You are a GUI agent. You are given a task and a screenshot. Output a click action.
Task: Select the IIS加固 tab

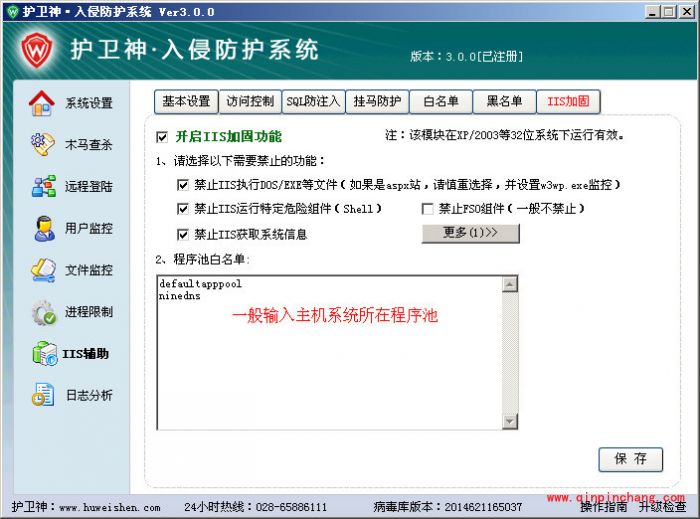click(x=568, y=101)
